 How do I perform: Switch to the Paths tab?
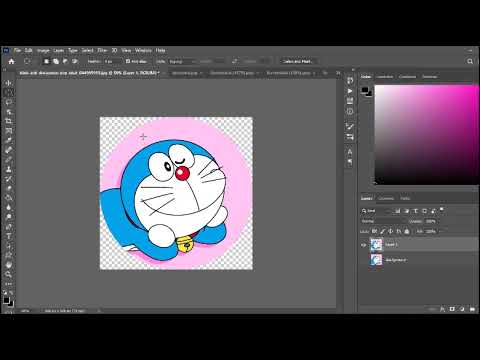click(x=405, y=198)
